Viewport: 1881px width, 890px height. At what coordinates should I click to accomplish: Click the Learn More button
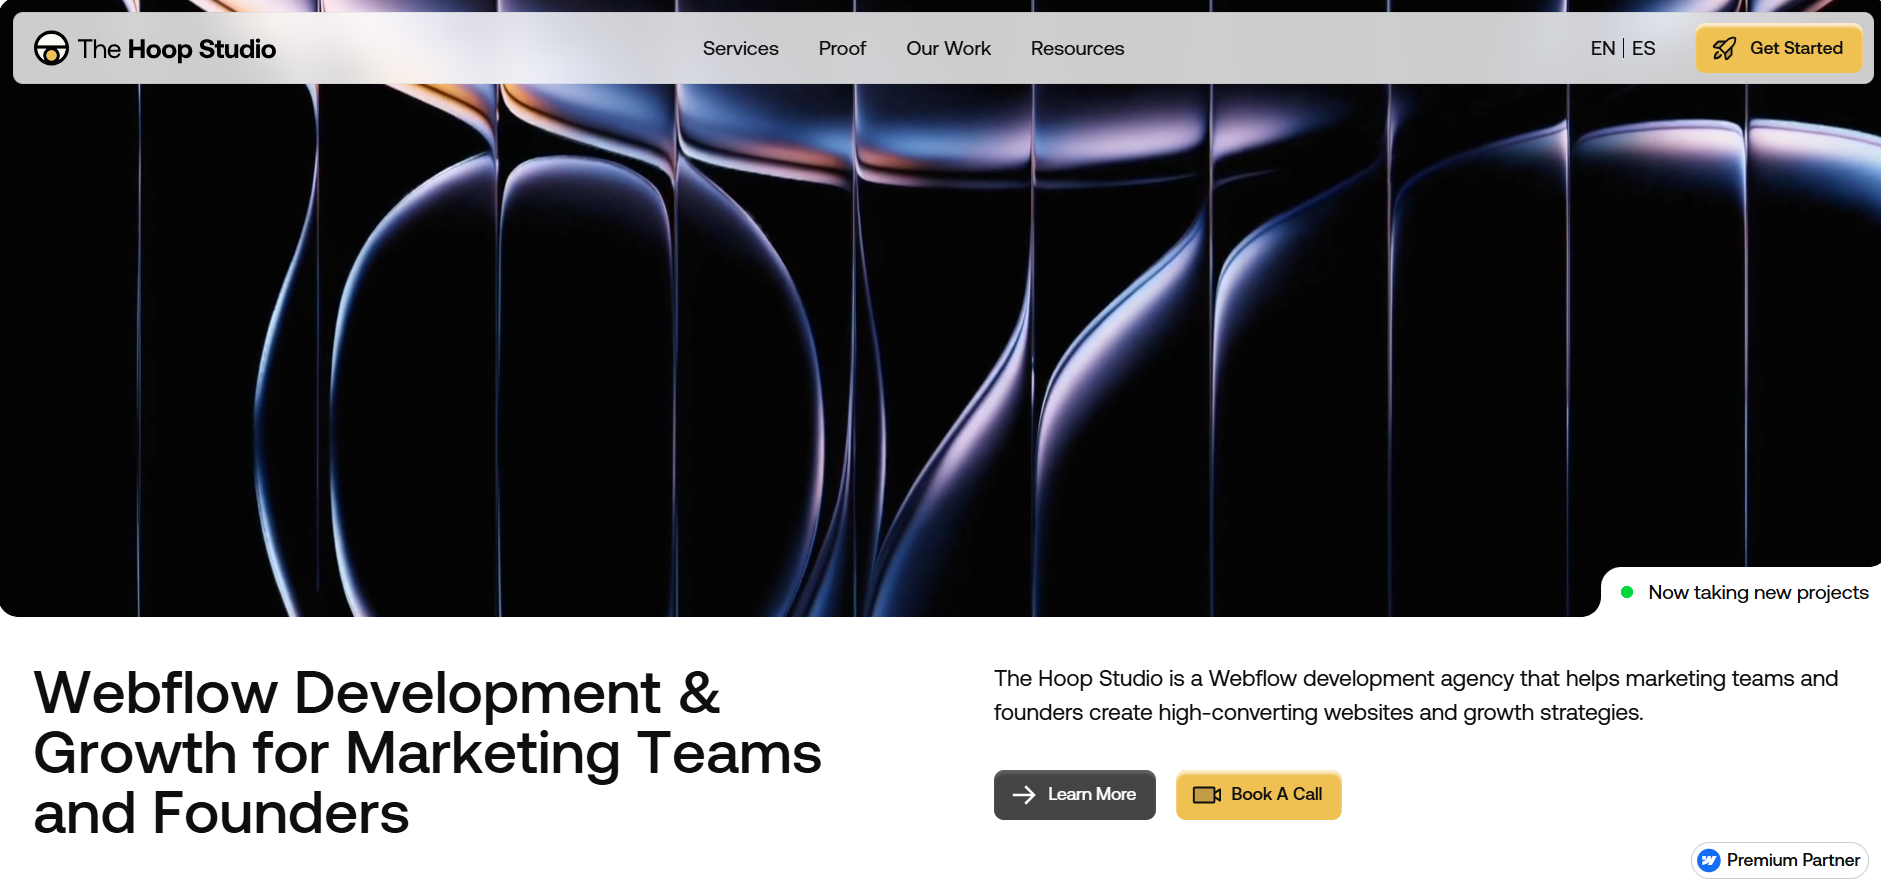point(1074,794)
